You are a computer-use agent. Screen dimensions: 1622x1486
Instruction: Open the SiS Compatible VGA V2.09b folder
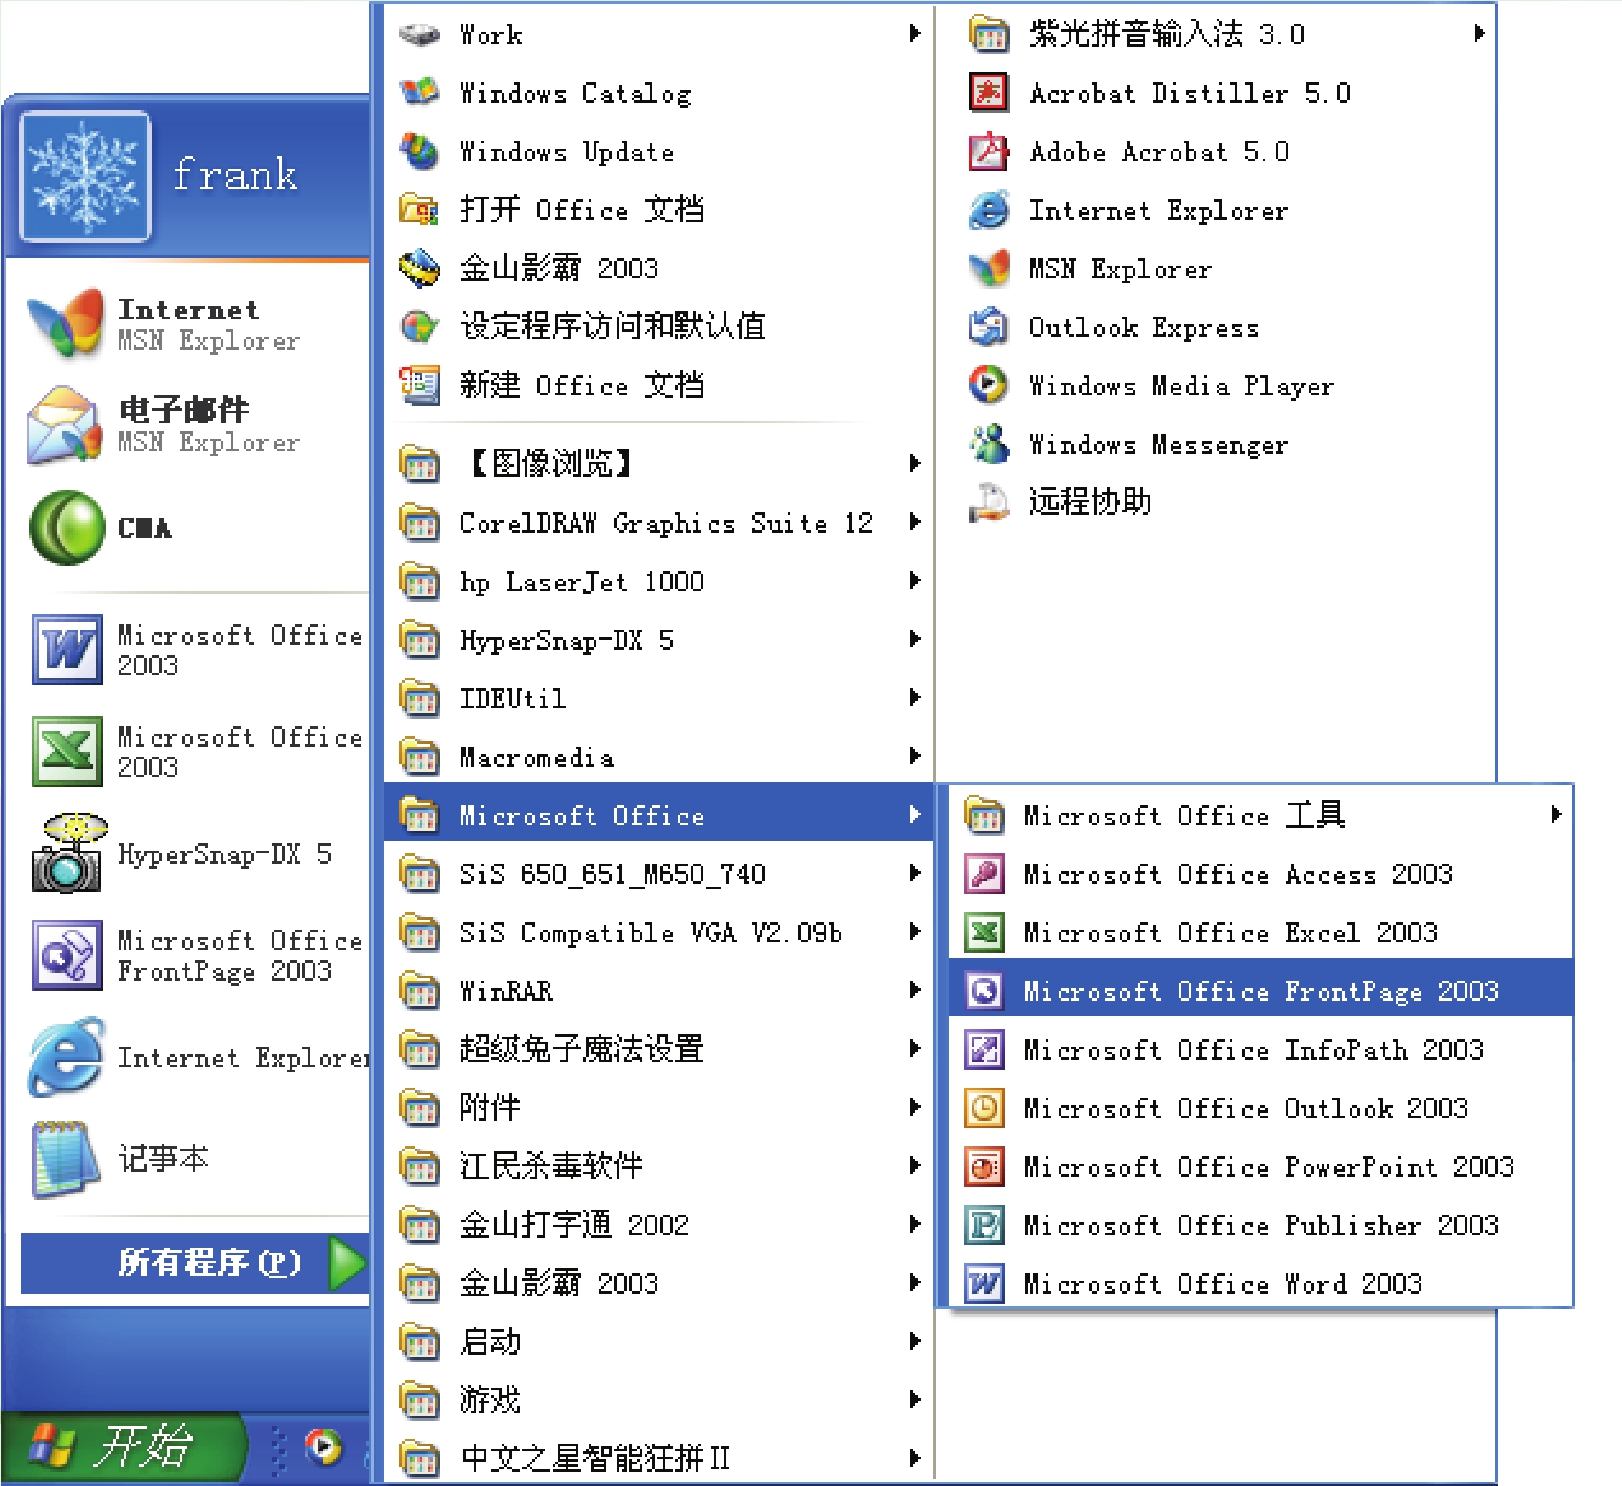pos(659,932)
